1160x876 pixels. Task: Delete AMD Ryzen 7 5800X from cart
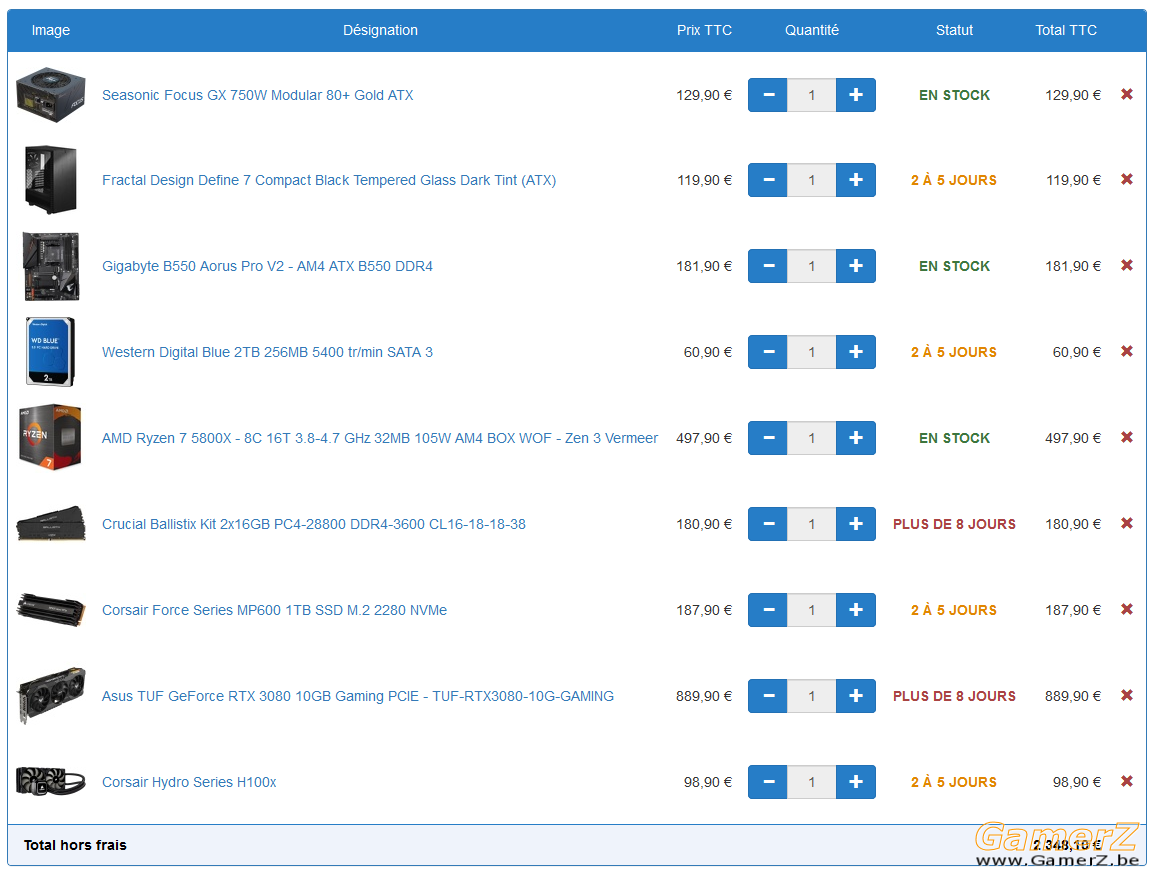[1127, 437]
